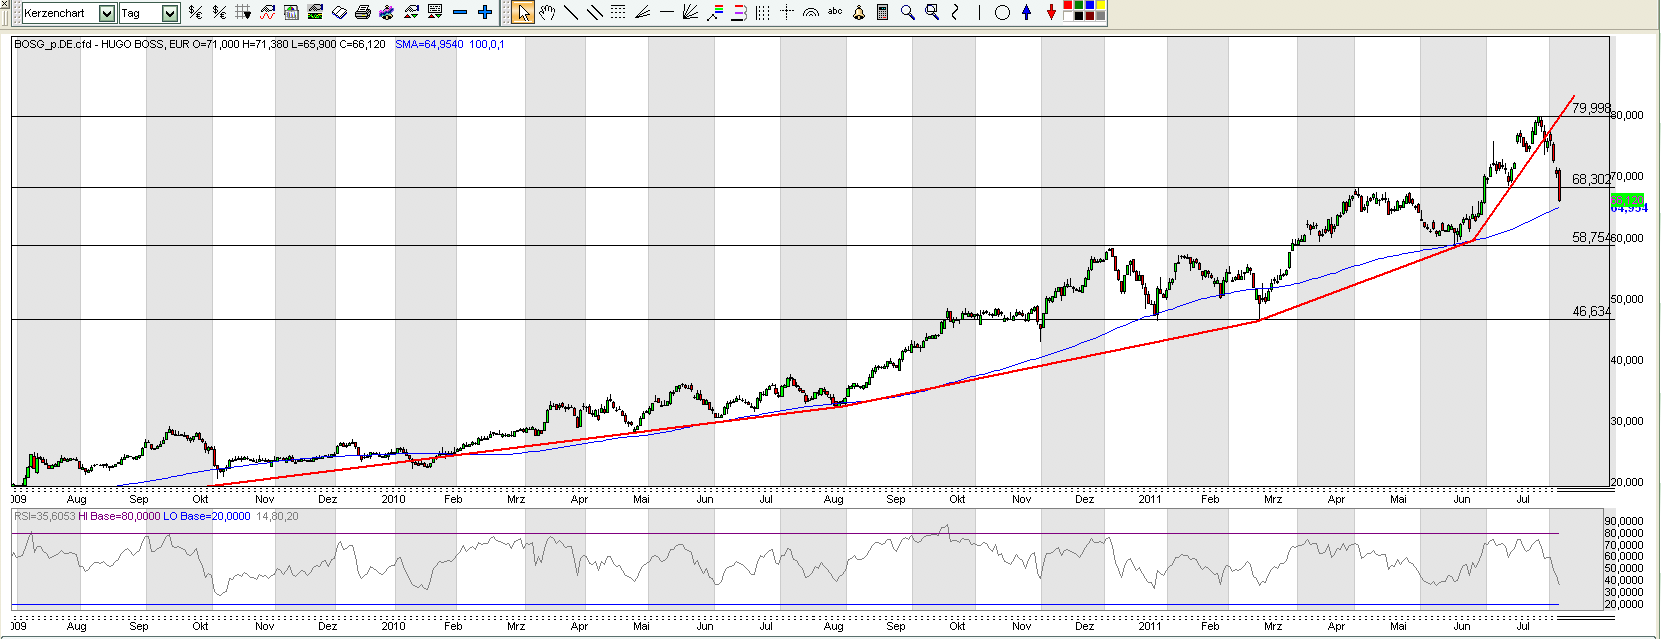Select the hand pan tool

click(x=547, y=12)
